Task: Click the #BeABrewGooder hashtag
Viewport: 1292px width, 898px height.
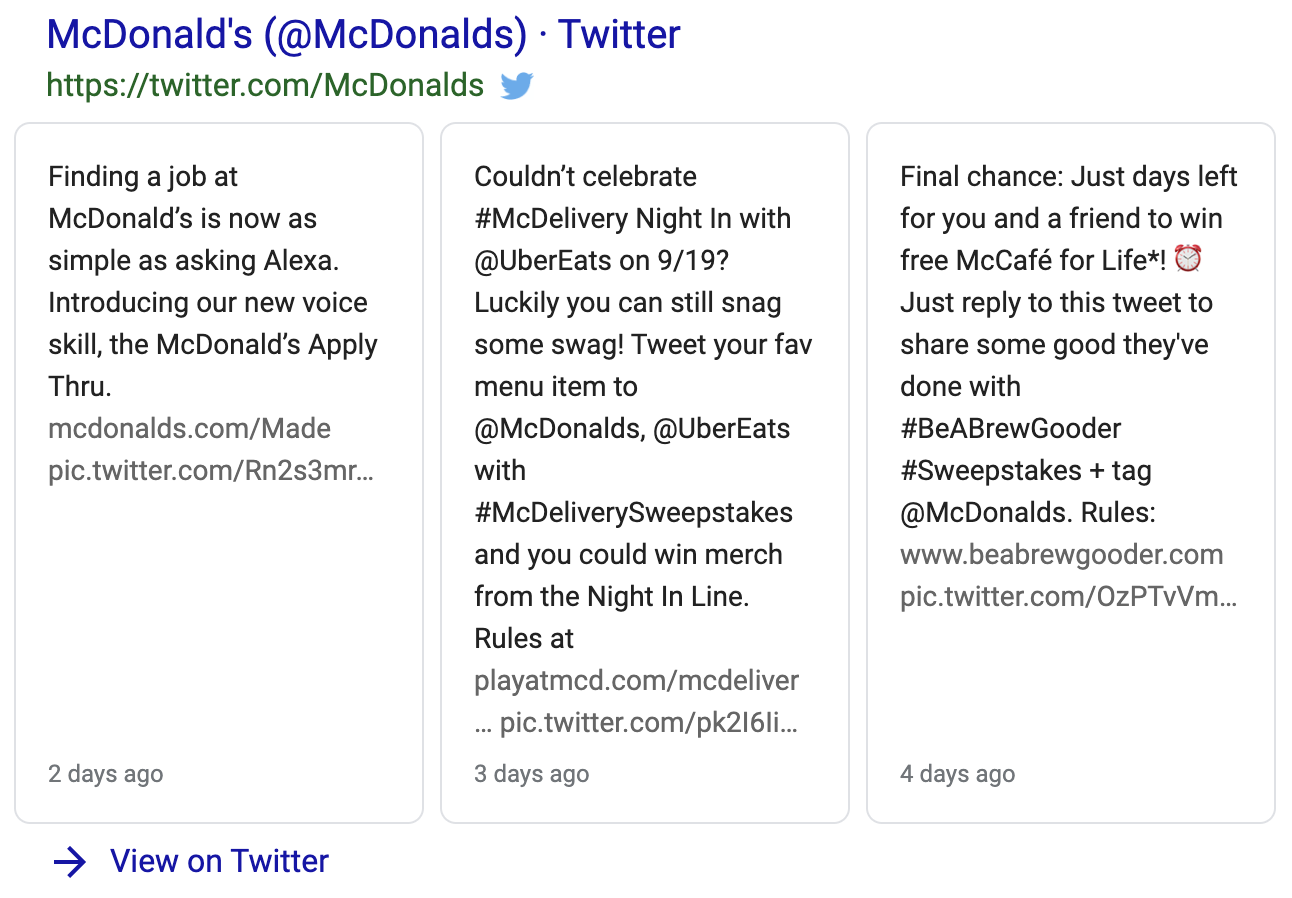Action: point(1010,429)
